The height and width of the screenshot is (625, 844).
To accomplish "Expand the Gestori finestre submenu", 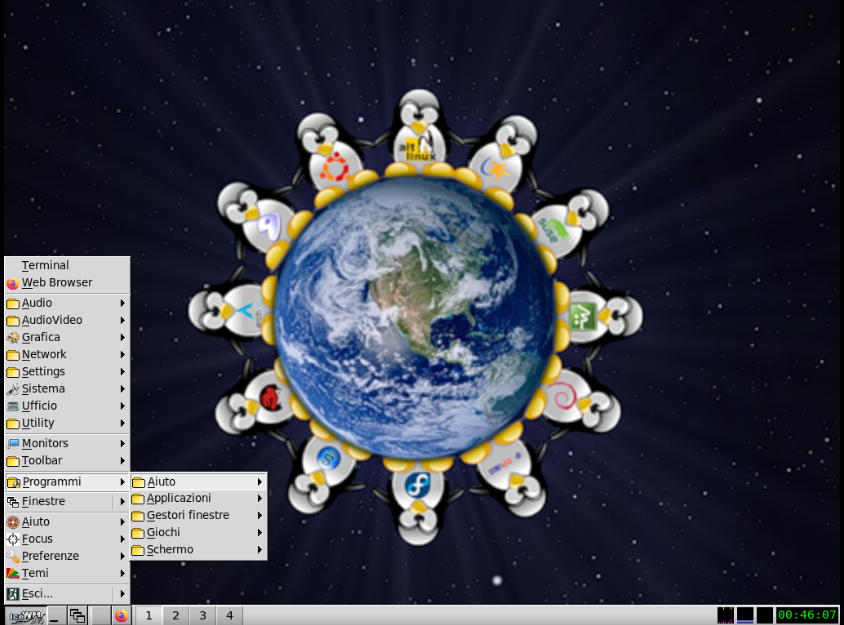I will tap(188, 516).
